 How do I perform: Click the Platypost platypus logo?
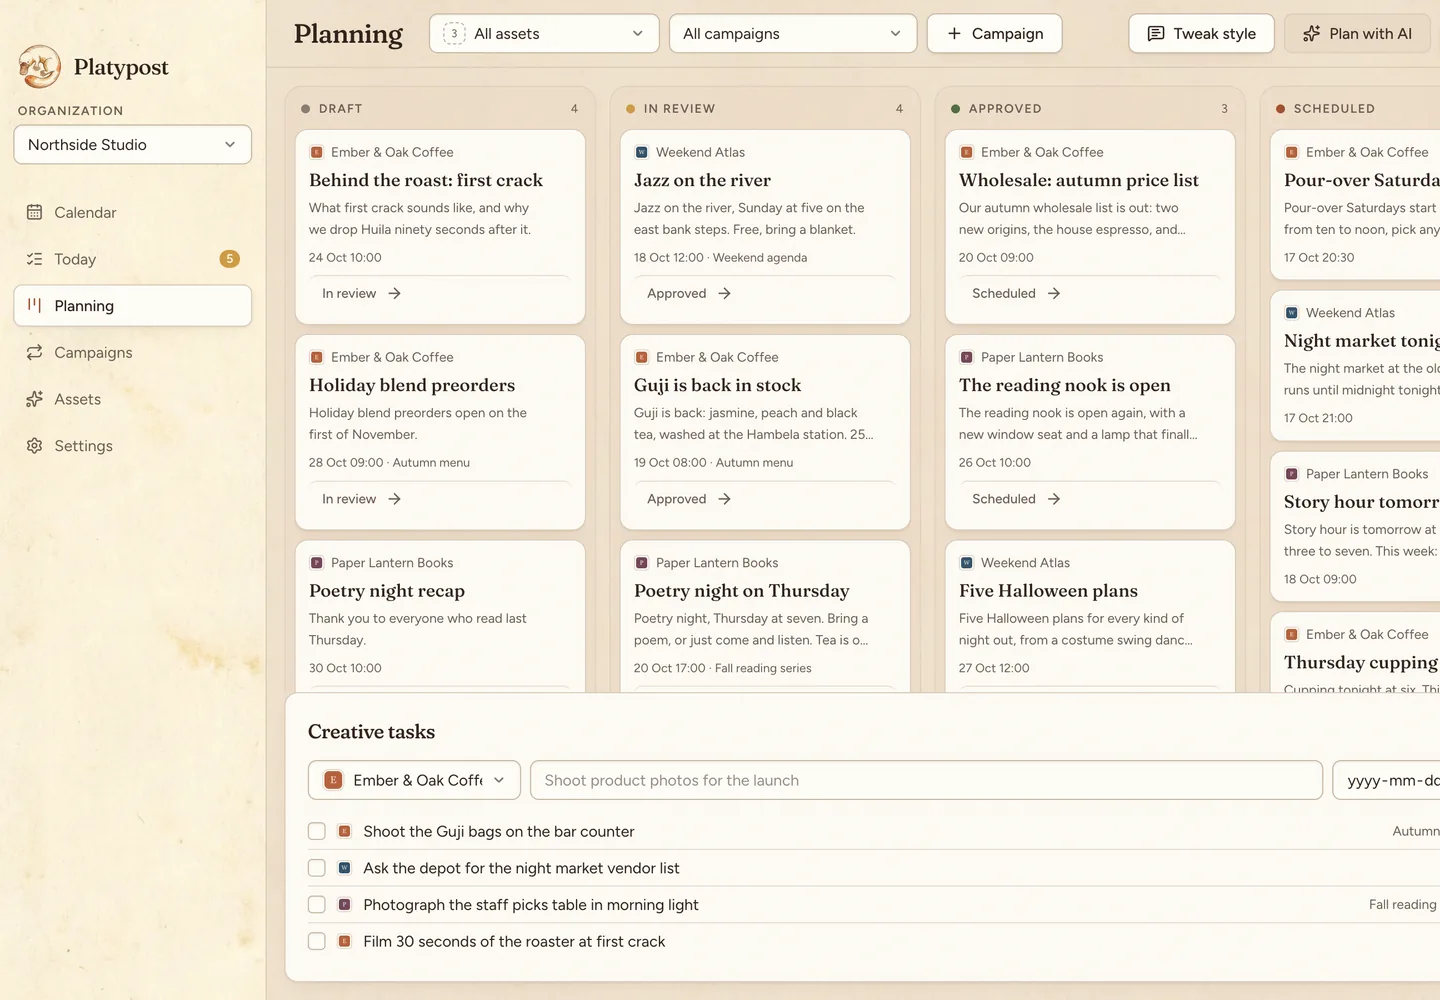pyautogui.click(x=40, y=67)
